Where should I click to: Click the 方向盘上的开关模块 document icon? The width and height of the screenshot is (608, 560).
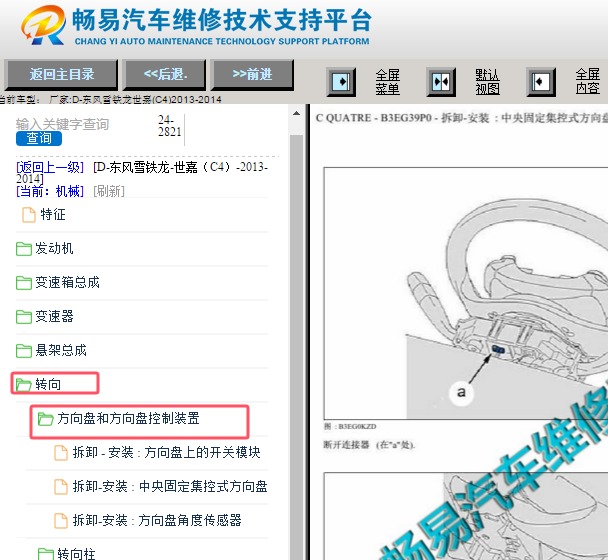[x=60, y=453]
